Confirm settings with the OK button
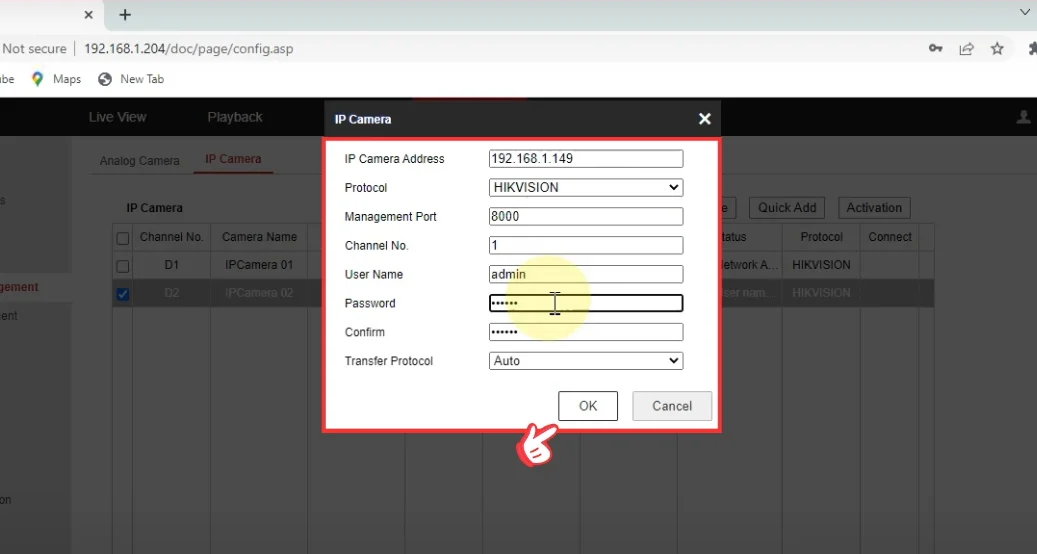Viewport: 1037px width, 554px height. pos(588,406)
